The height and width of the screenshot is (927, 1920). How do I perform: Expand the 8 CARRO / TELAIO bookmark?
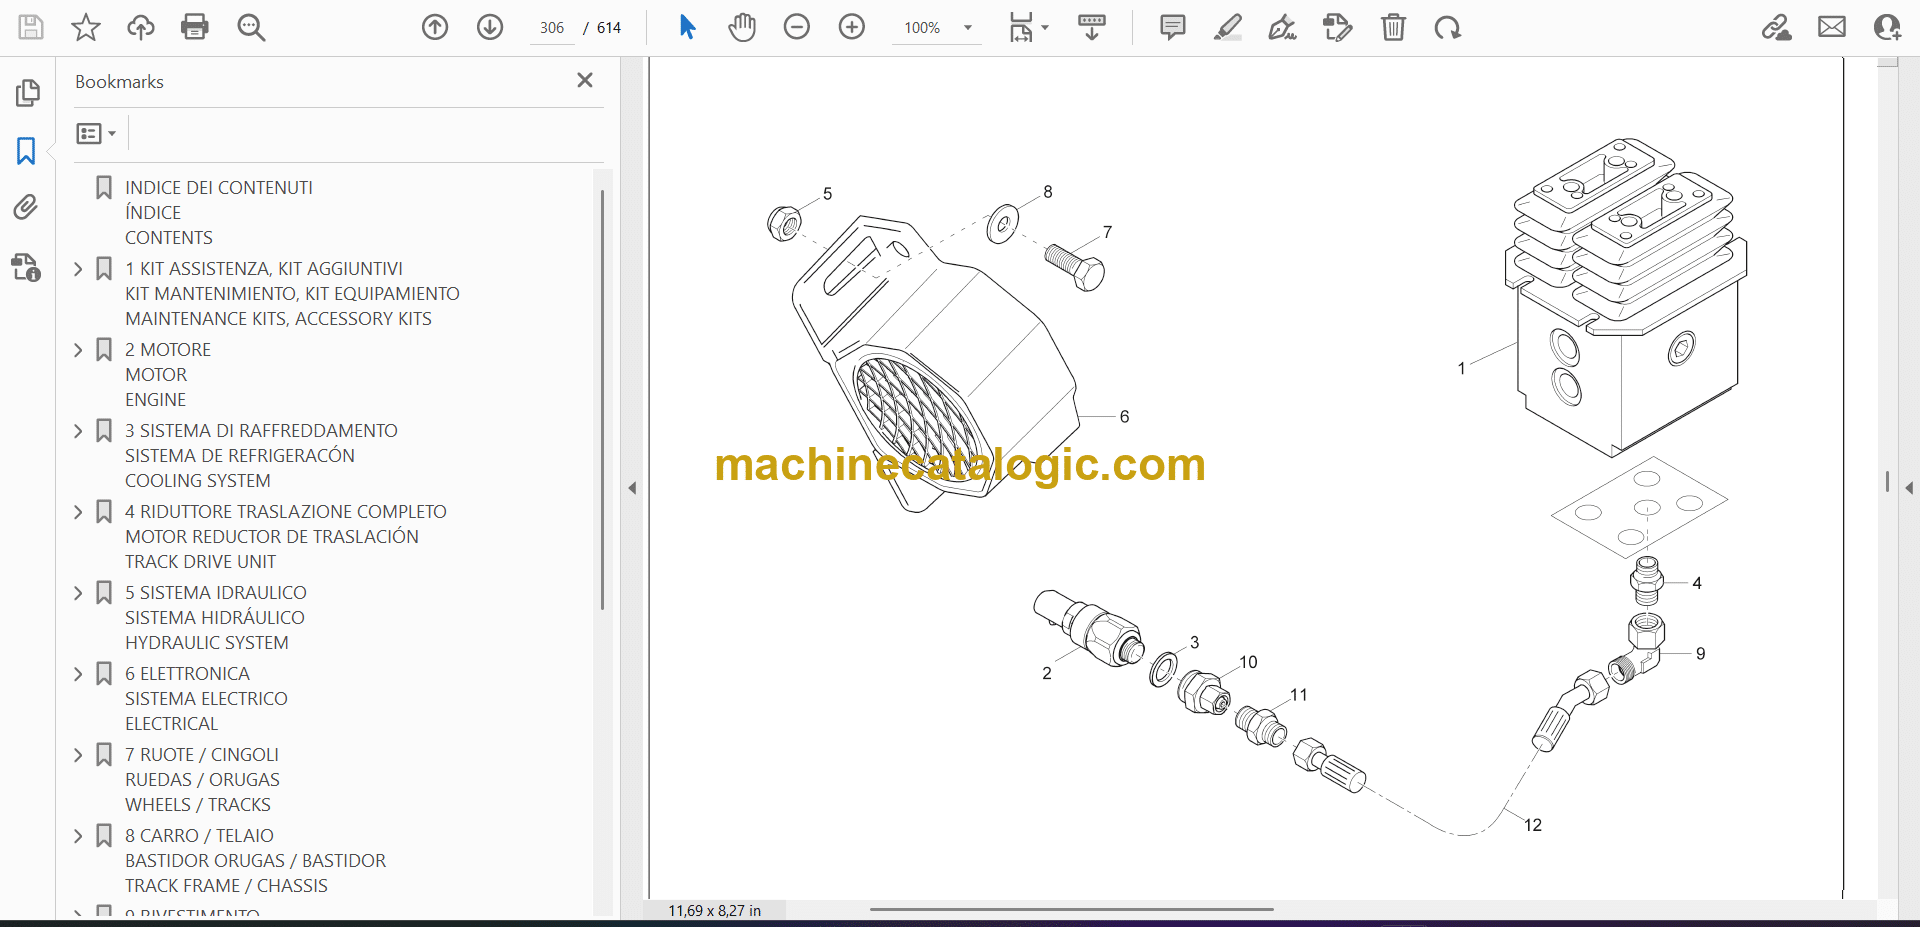pos(78,836)
